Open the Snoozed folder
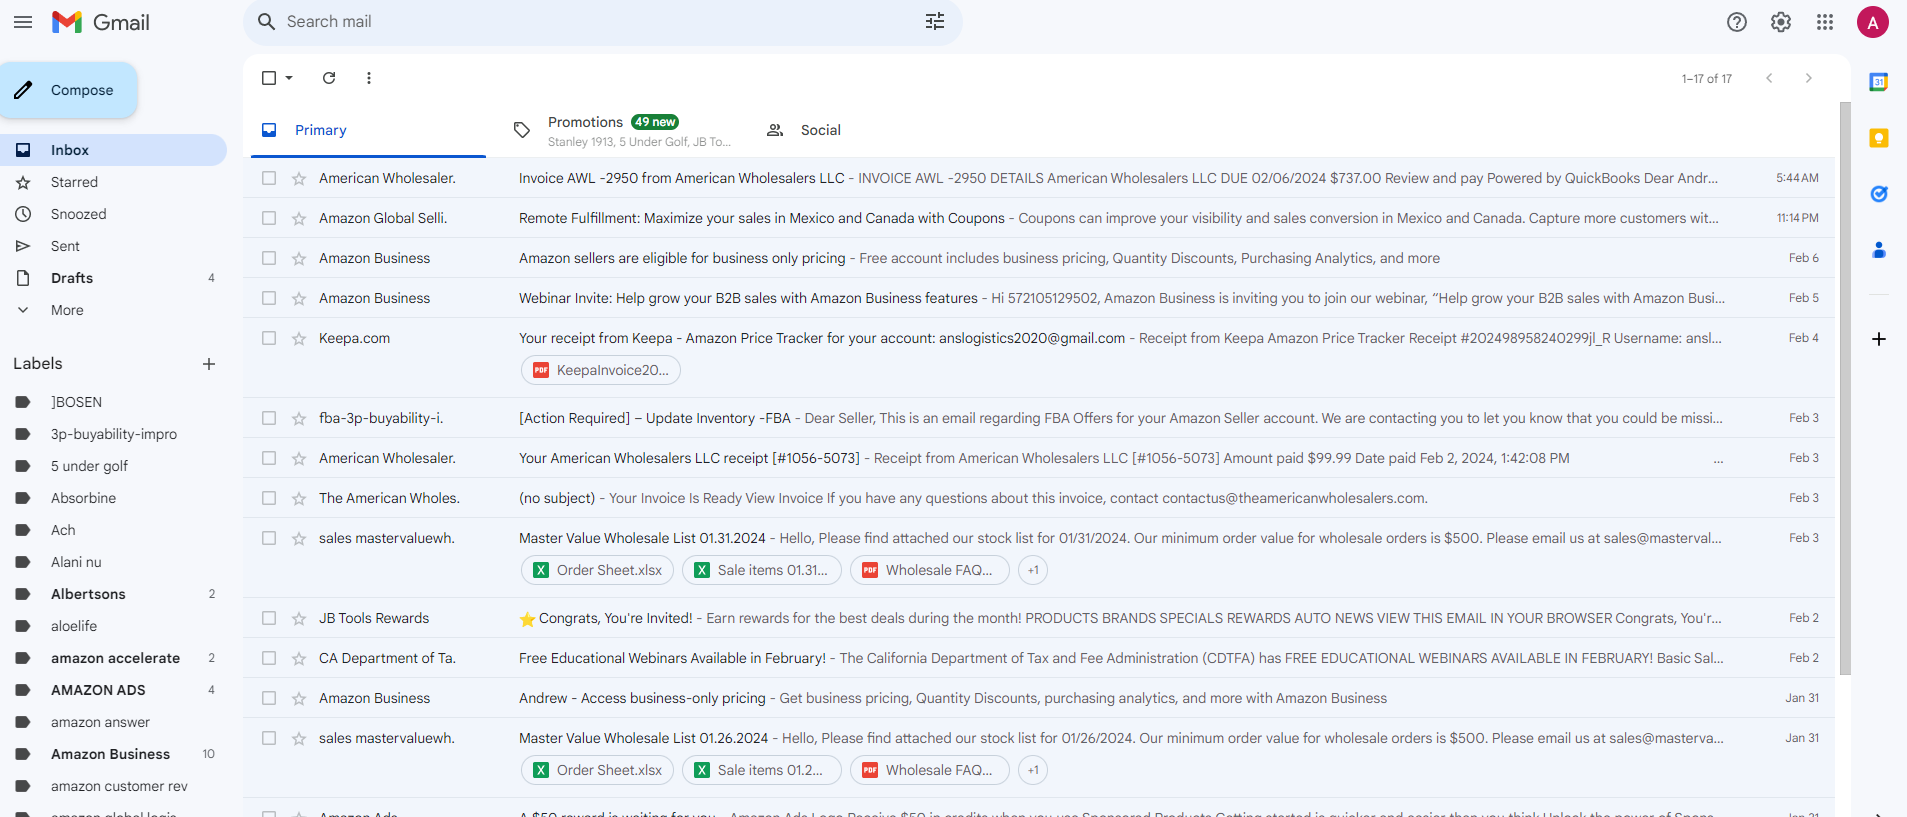 click(x=113, y=214)
